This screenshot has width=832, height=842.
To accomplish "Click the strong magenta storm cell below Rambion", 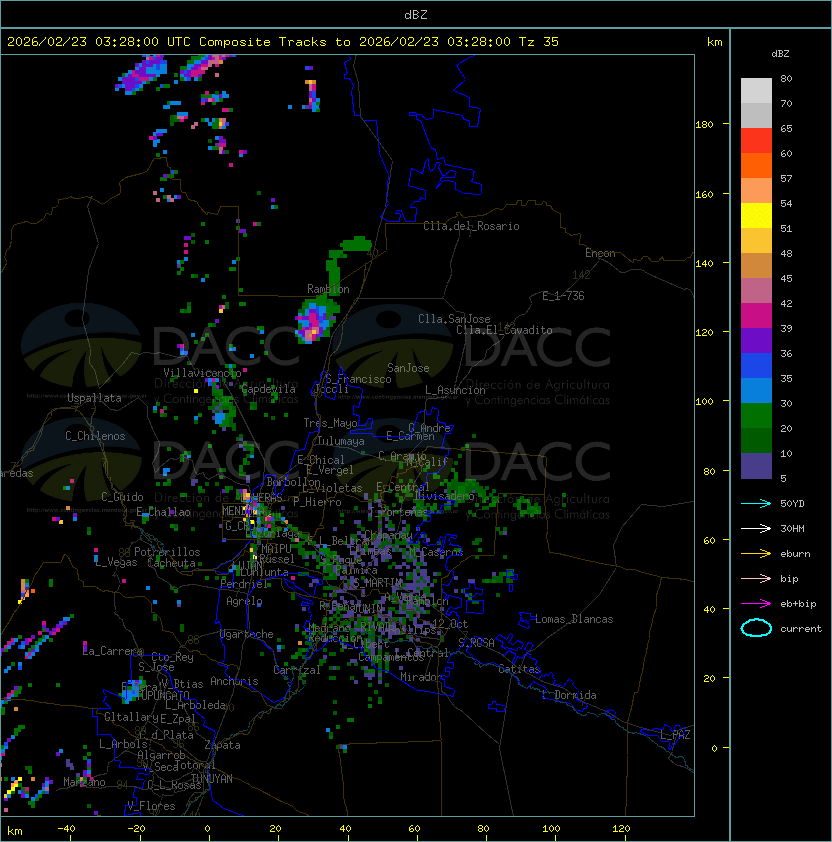I will (314, 322).
